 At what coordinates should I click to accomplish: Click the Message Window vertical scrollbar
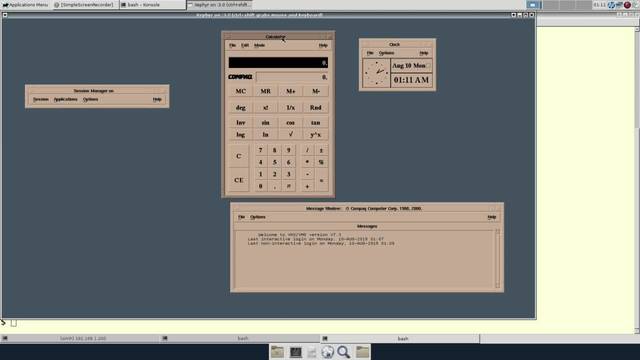(497, 258)
